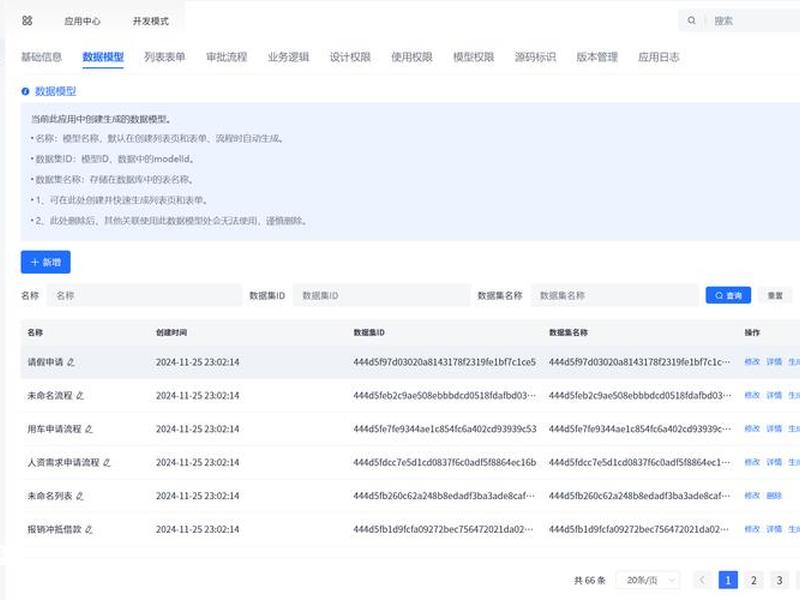Click the 数据集ID column header
This screenshot has width=800, height=600.
point(369,333)
